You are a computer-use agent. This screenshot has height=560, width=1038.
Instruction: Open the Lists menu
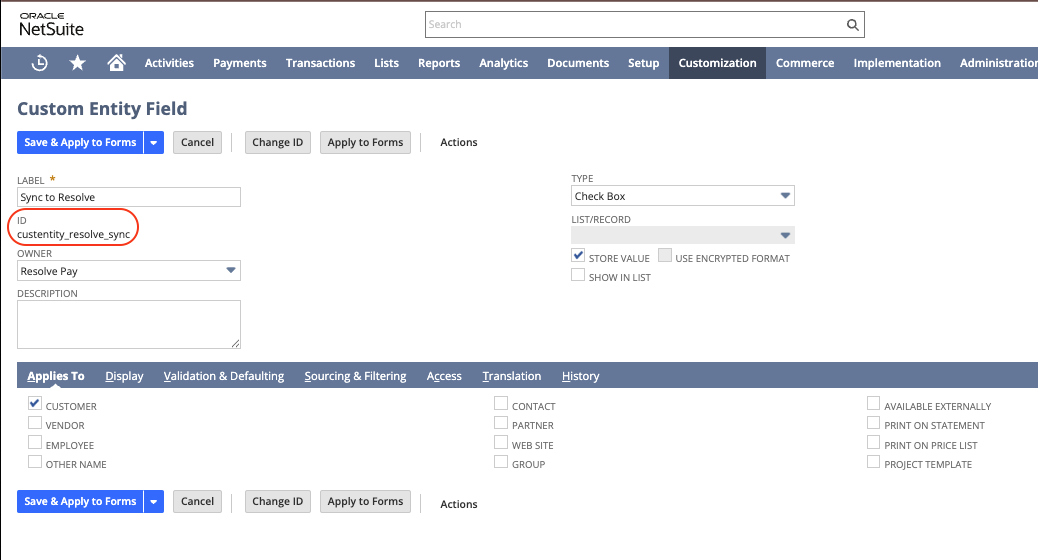pos(387,63)
